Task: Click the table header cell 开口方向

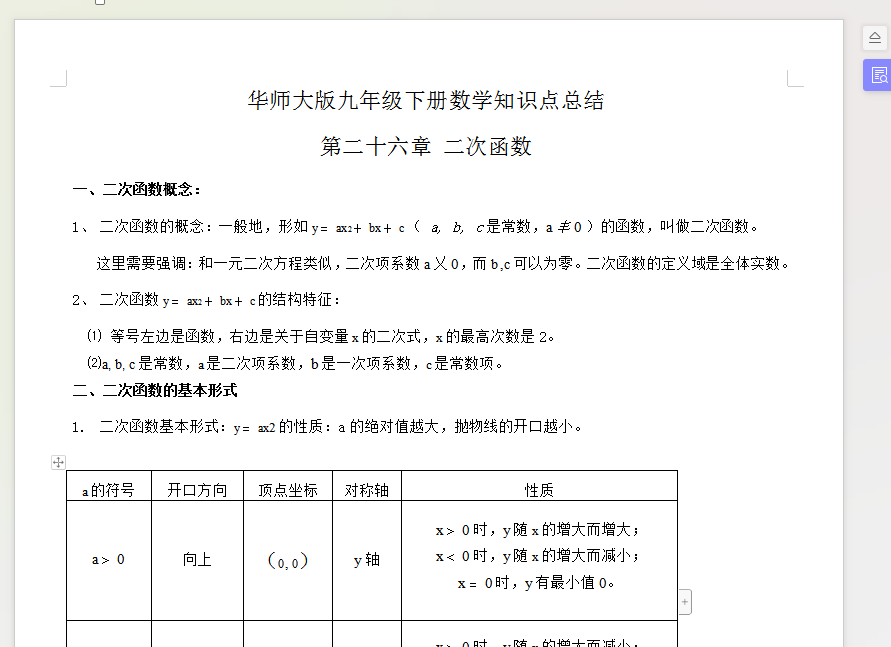Action: click(x=197, y=490)
